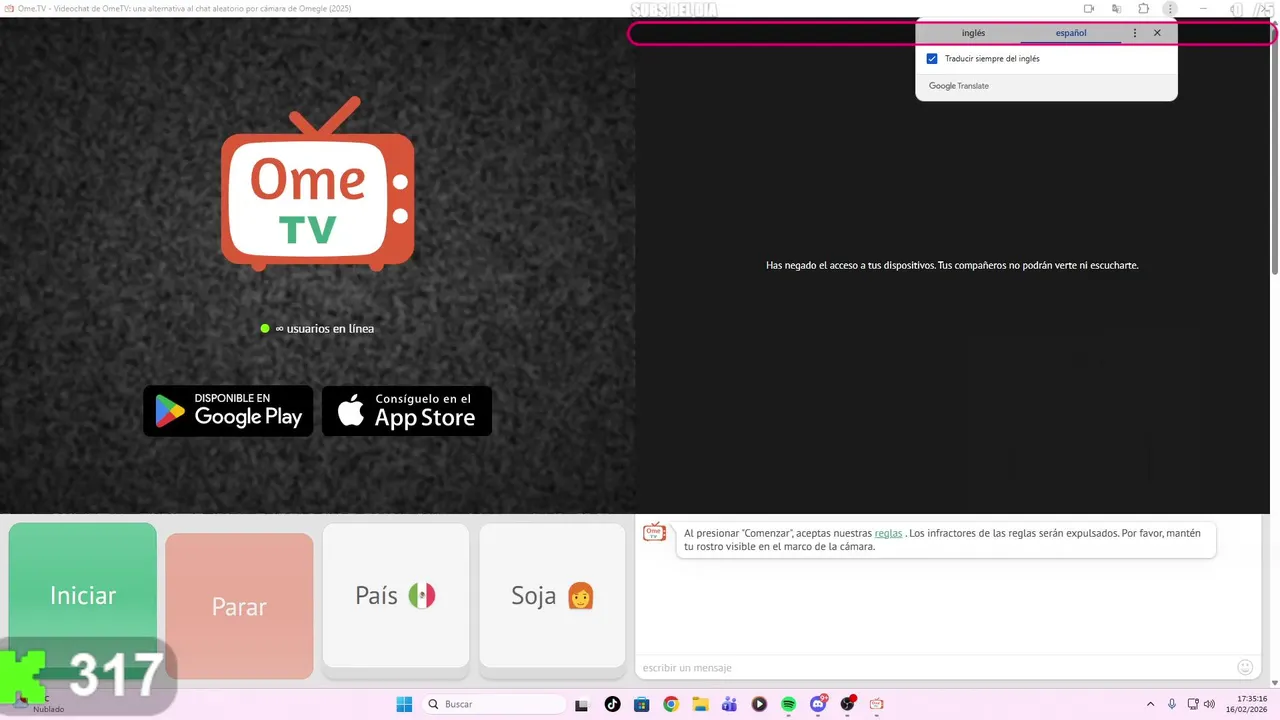The image size is (1280, 720).
Task: Open the media player taskbar icon
Action: click(759, 704)
